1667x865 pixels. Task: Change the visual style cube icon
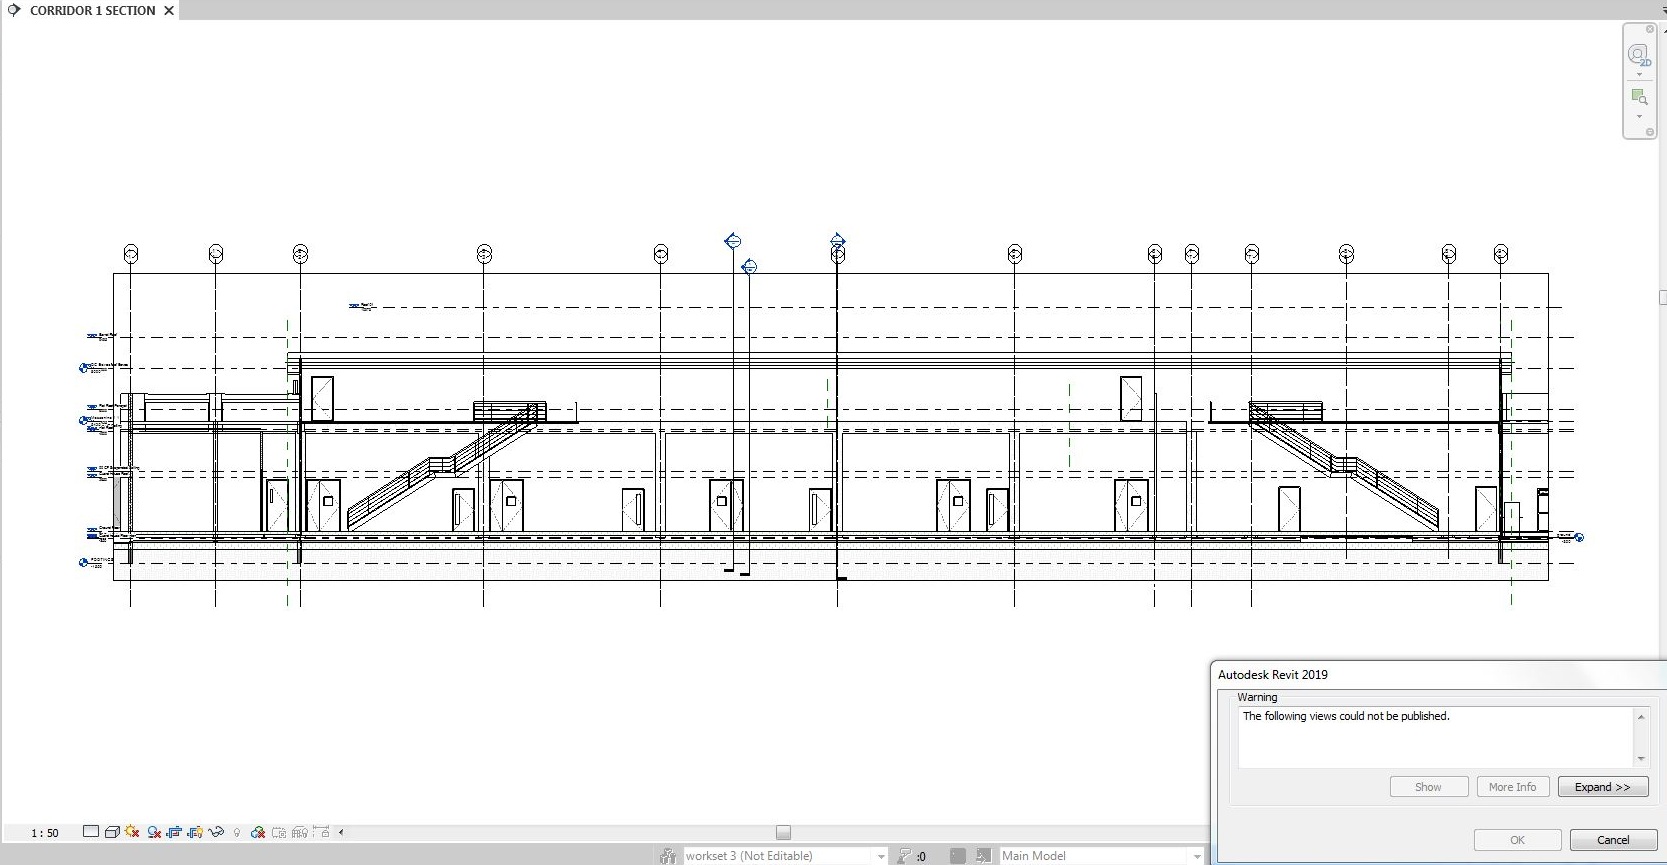[x=112, y=832]
